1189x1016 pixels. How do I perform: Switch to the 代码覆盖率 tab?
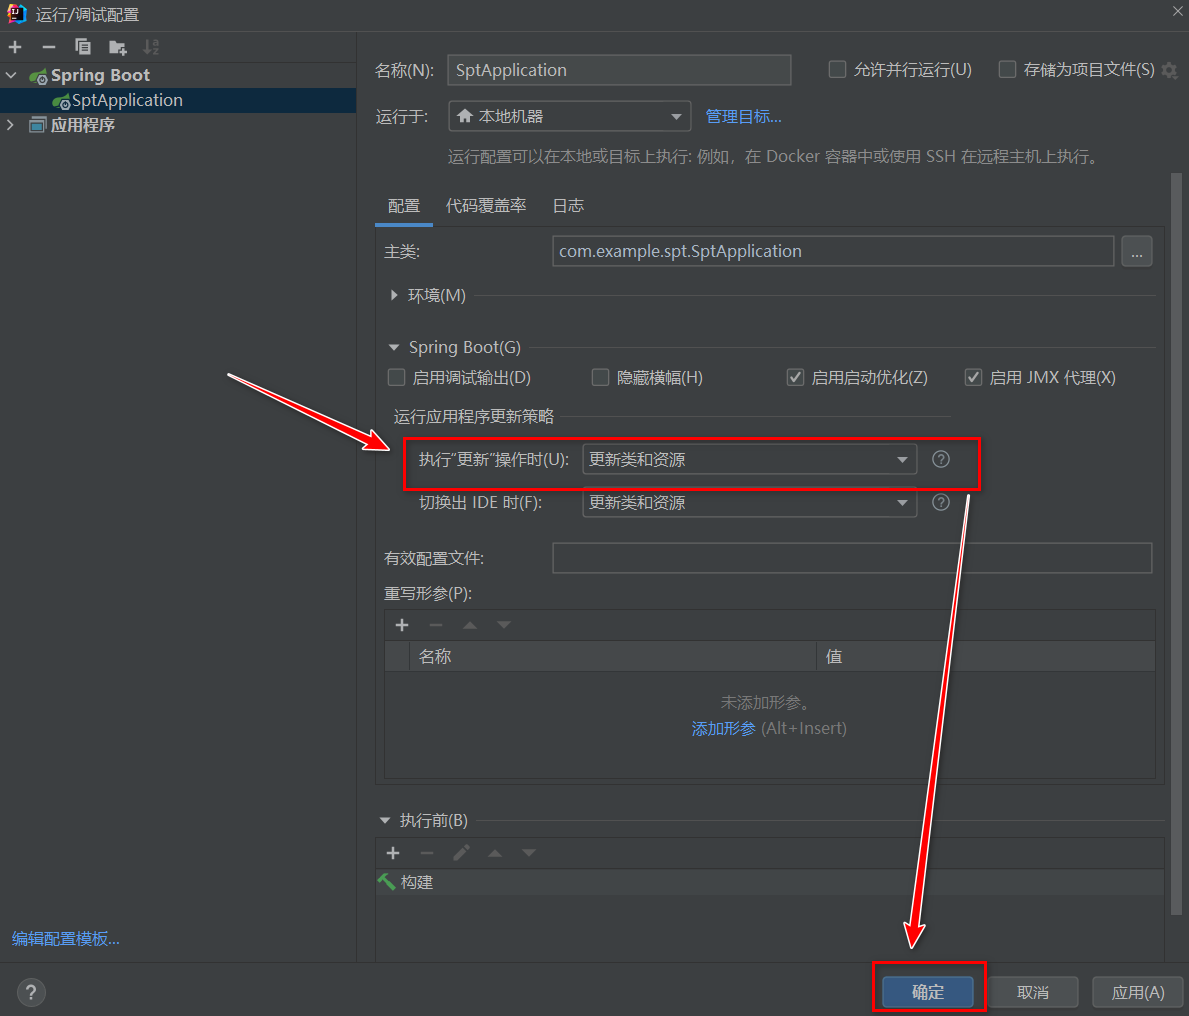[486, 206]
